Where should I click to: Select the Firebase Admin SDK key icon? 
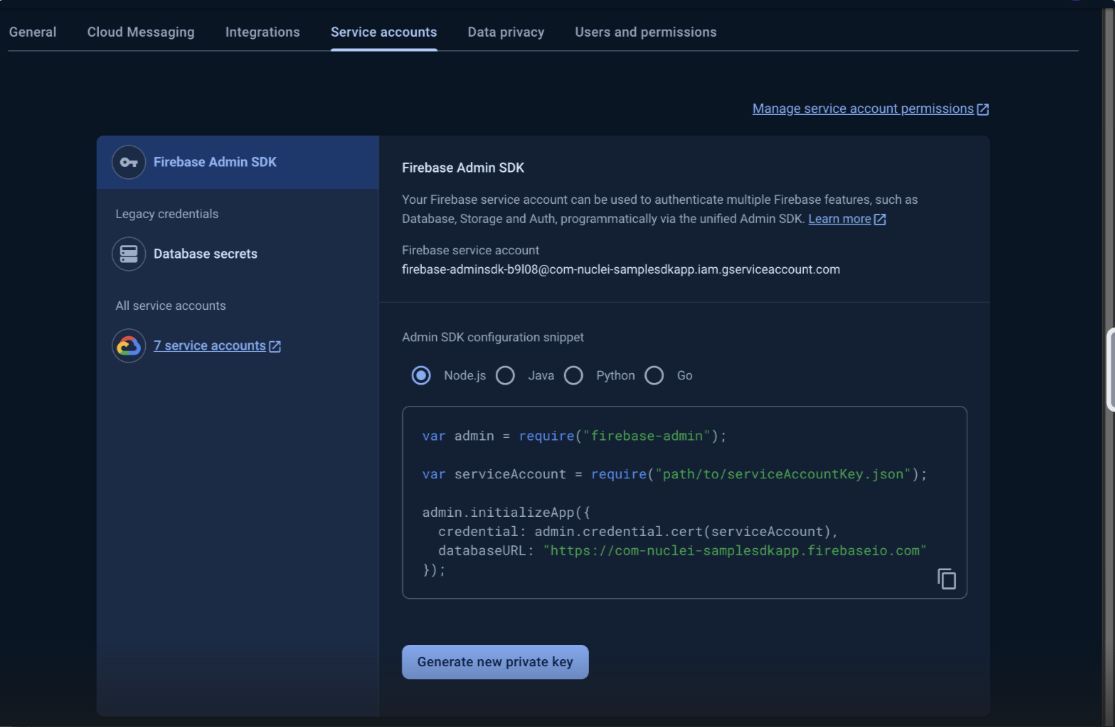tap(128, 161)
